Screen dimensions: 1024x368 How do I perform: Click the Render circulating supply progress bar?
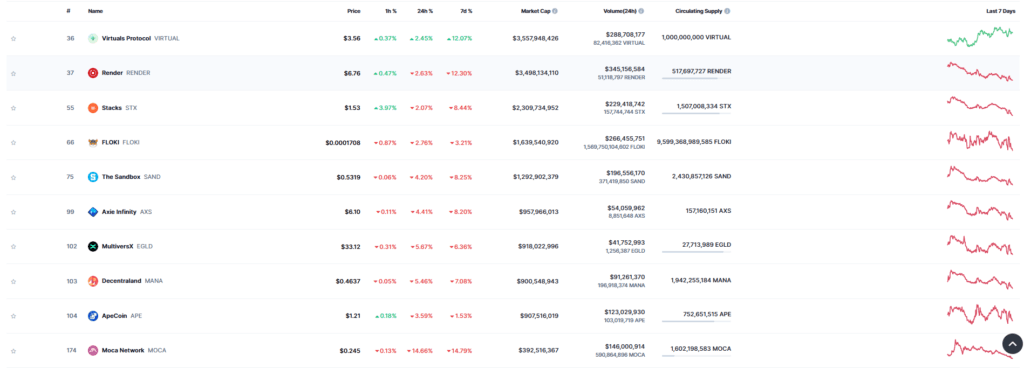pyautogui.click(x=696, y=79)
